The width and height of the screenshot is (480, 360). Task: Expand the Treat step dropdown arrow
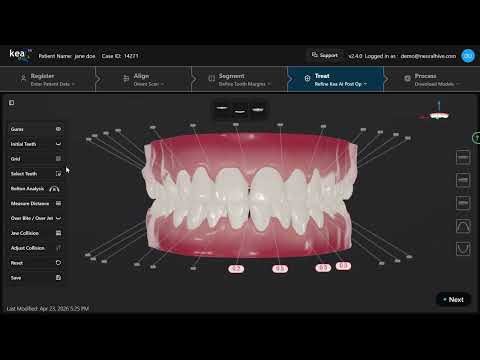click(365, 84)
